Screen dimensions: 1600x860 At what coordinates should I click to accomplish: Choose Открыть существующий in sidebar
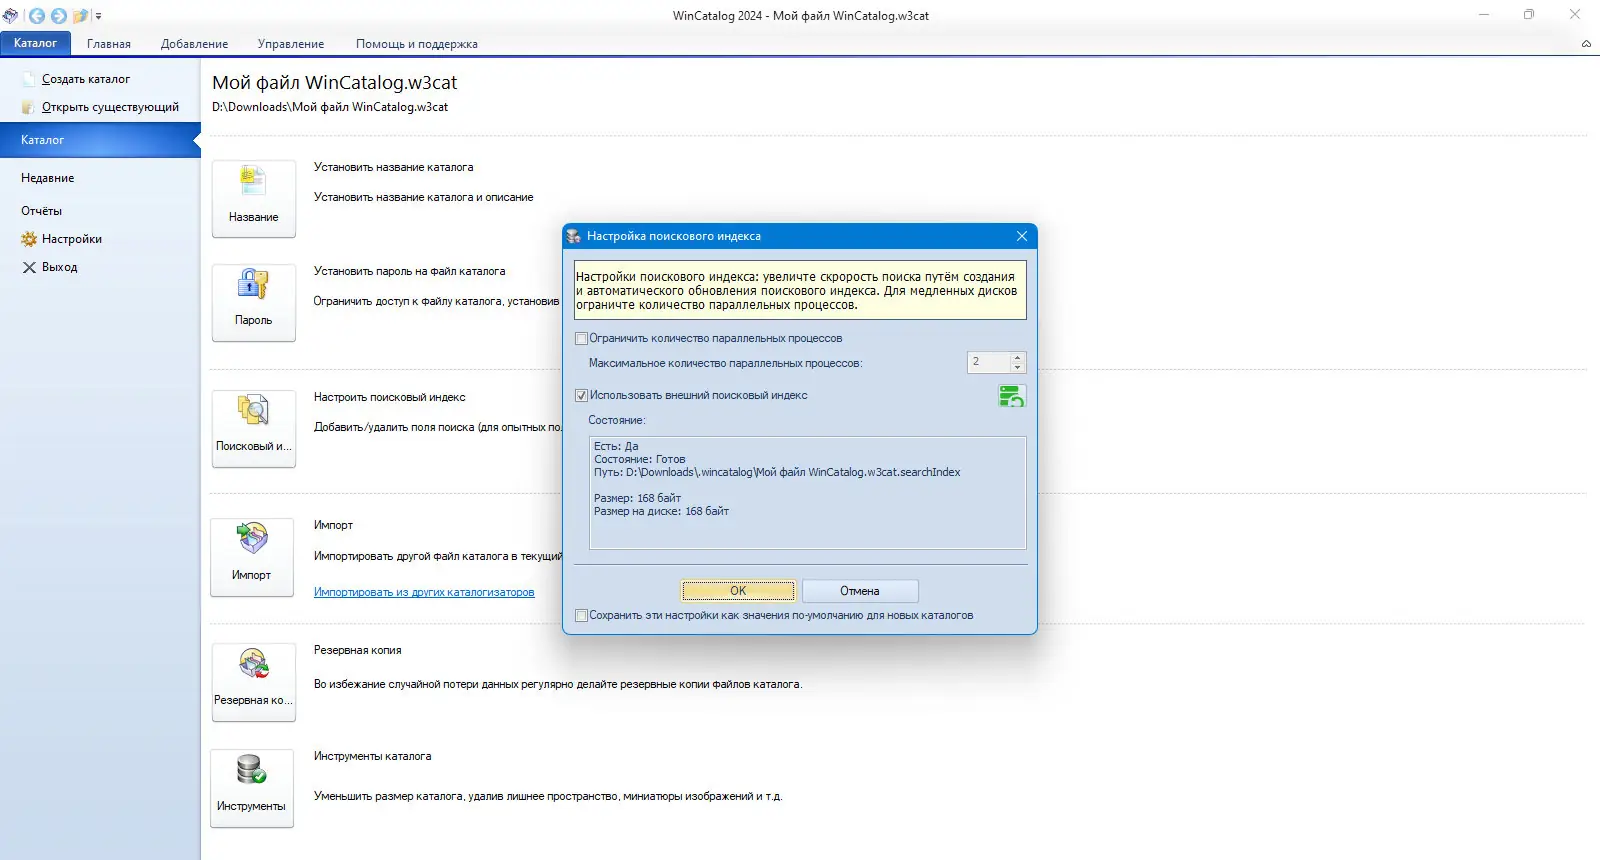[x=111, y=107]
